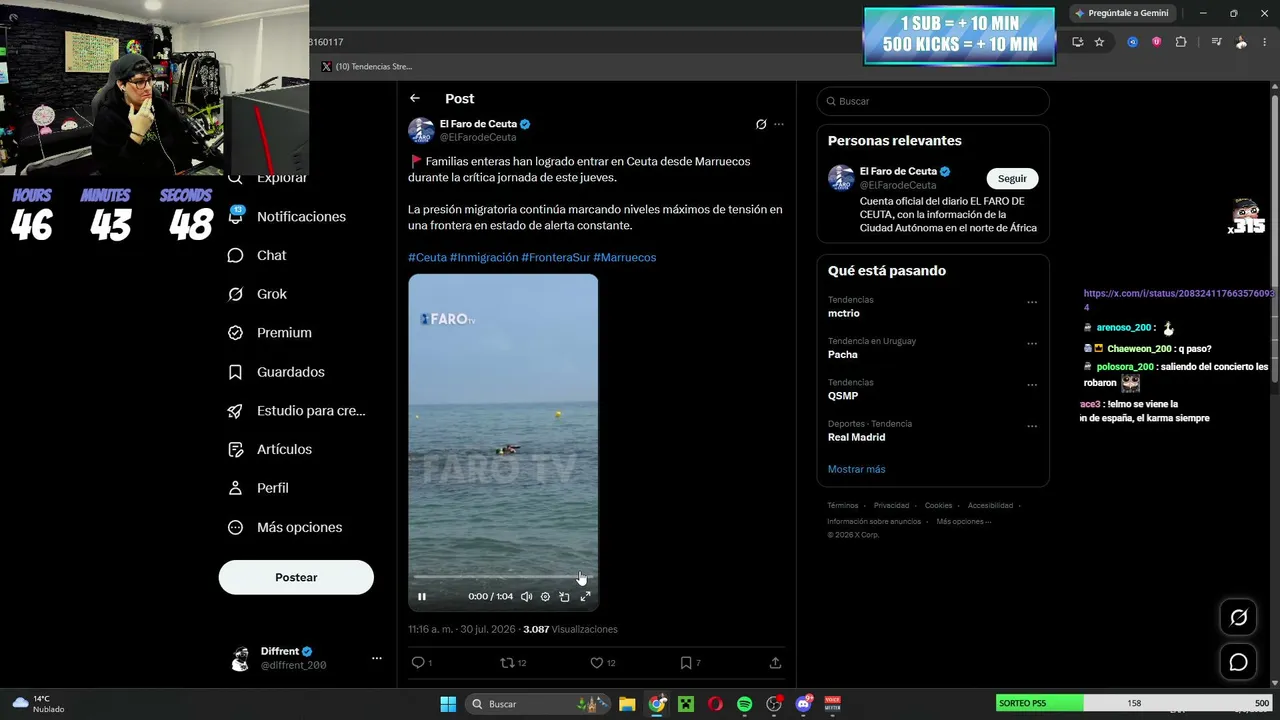Open Opera from taskbar
The image size is (1280, 720).
(x=715, y=704)
